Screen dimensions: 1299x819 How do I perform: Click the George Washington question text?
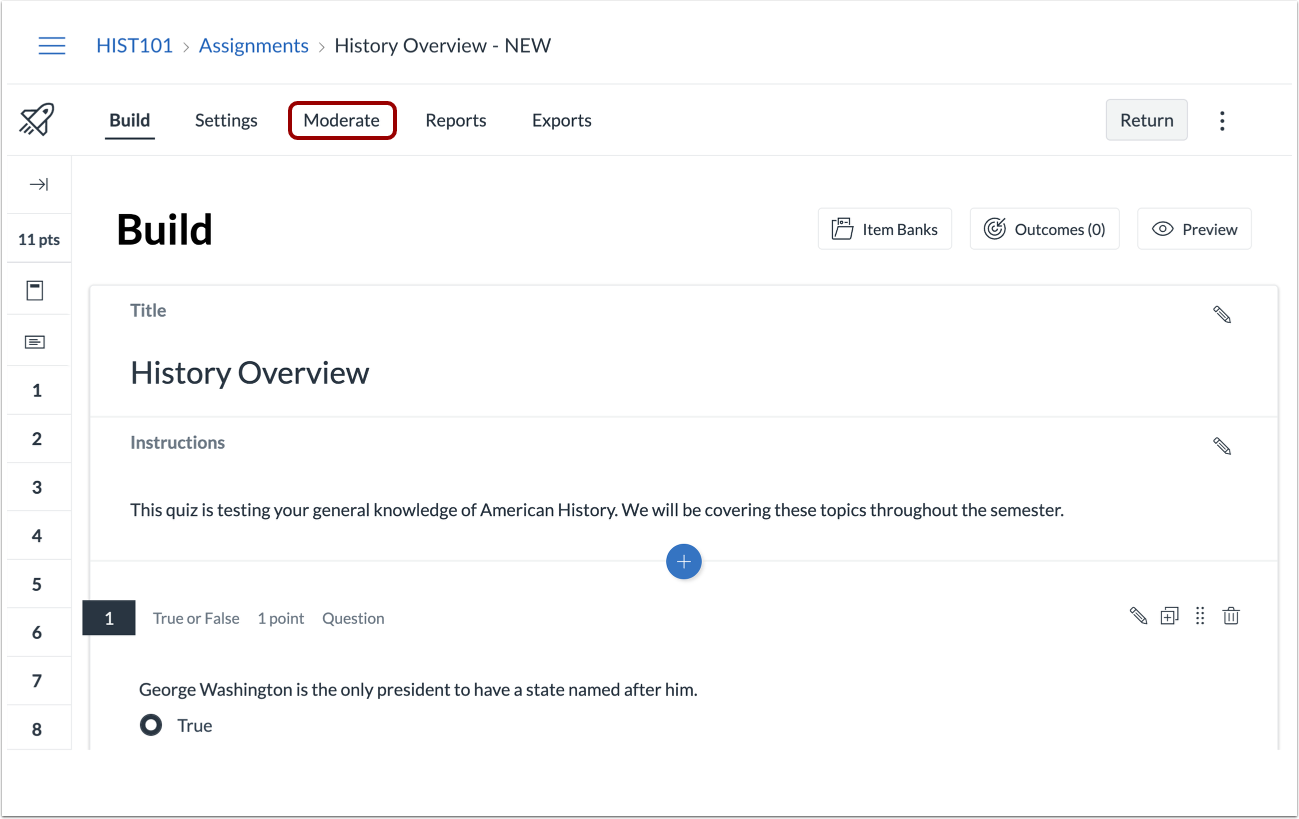click(x=418, y=690)
